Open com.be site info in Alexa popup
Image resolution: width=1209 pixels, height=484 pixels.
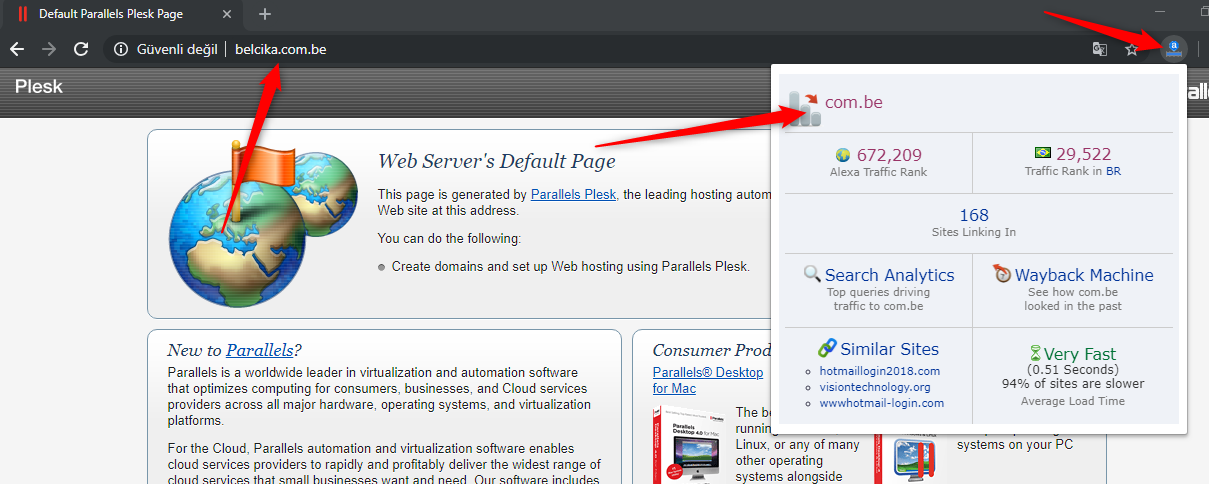coord(854,102)
